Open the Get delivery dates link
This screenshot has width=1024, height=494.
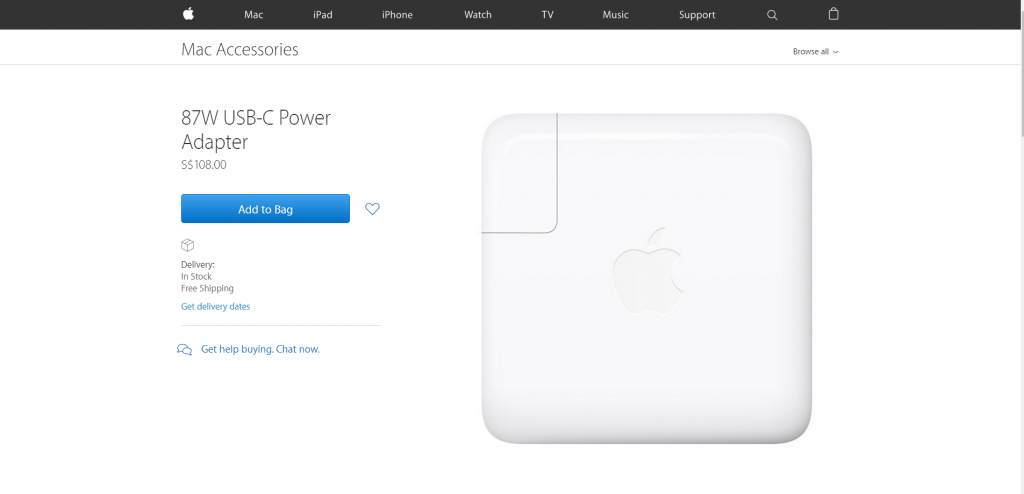[x=216, y=306]
